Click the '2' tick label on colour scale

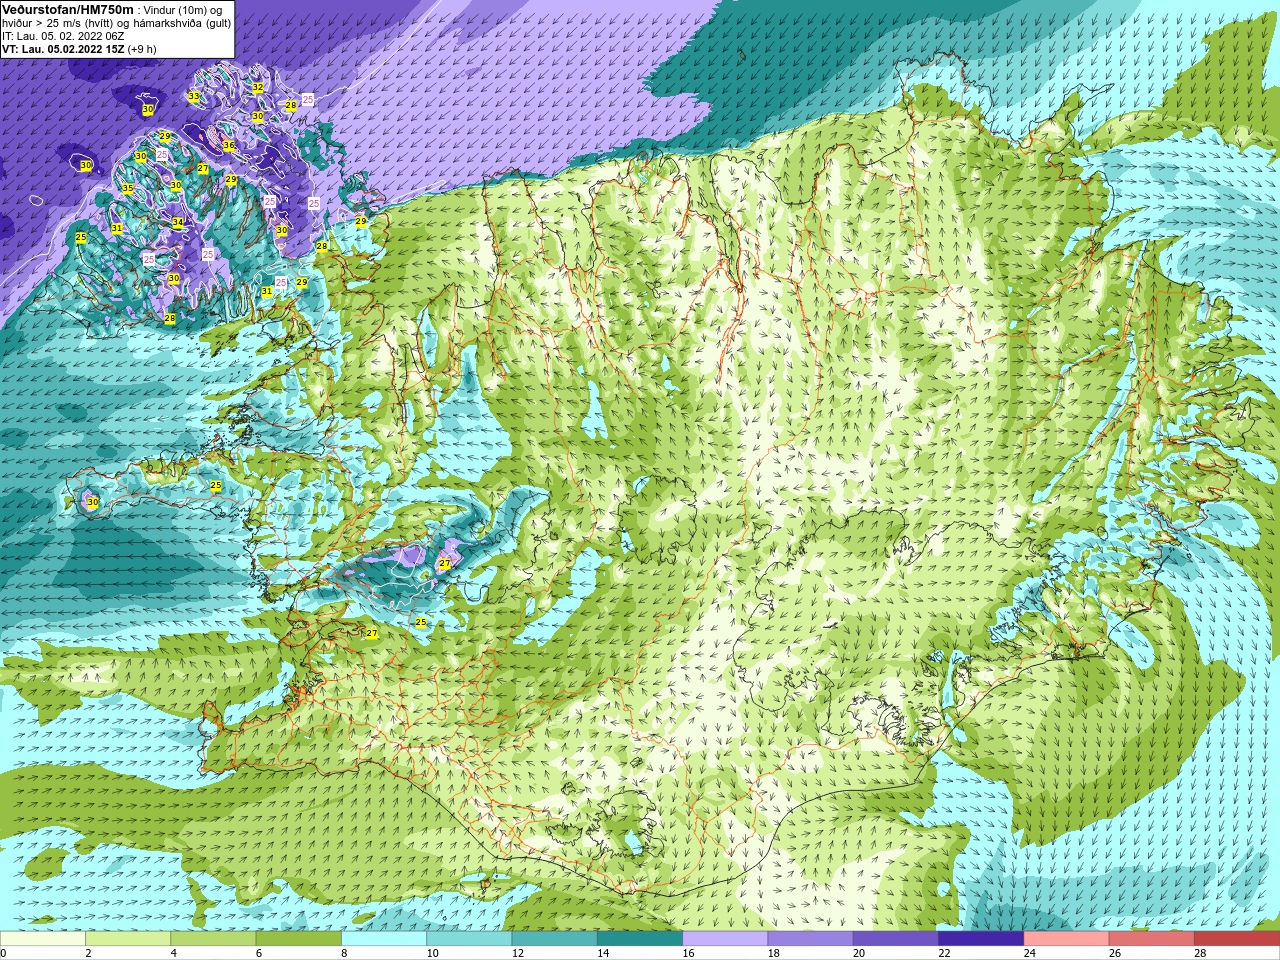[89, 953]
